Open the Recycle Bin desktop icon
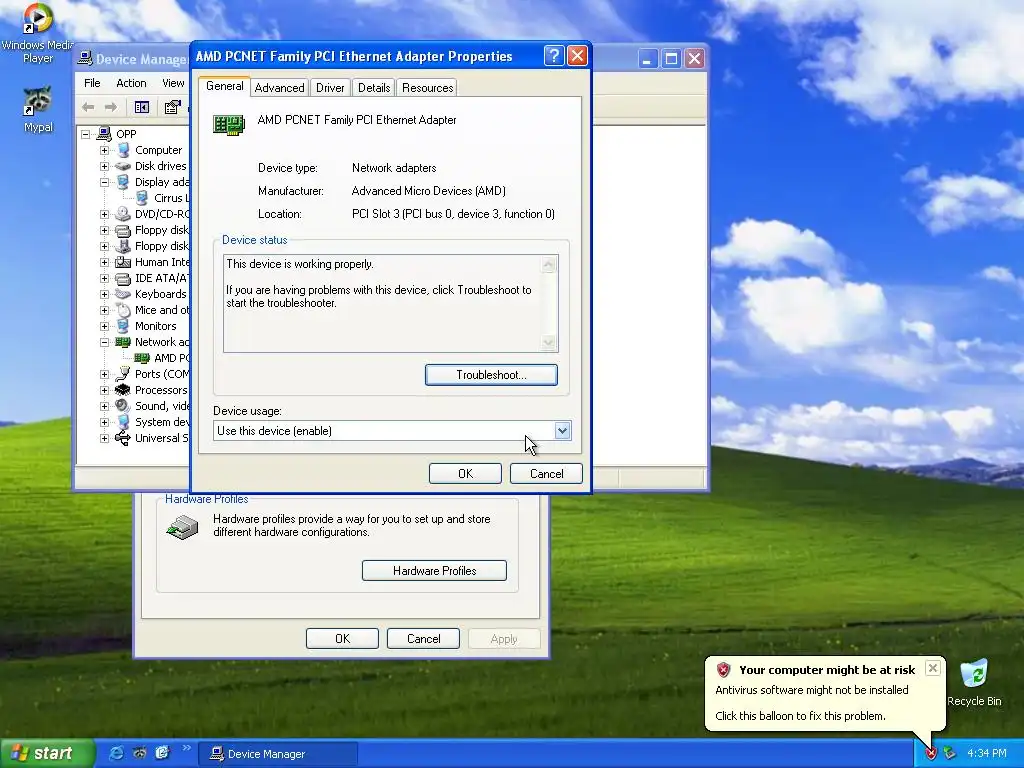The width and height of the screenshot is (1024, 768). point(974,682)
